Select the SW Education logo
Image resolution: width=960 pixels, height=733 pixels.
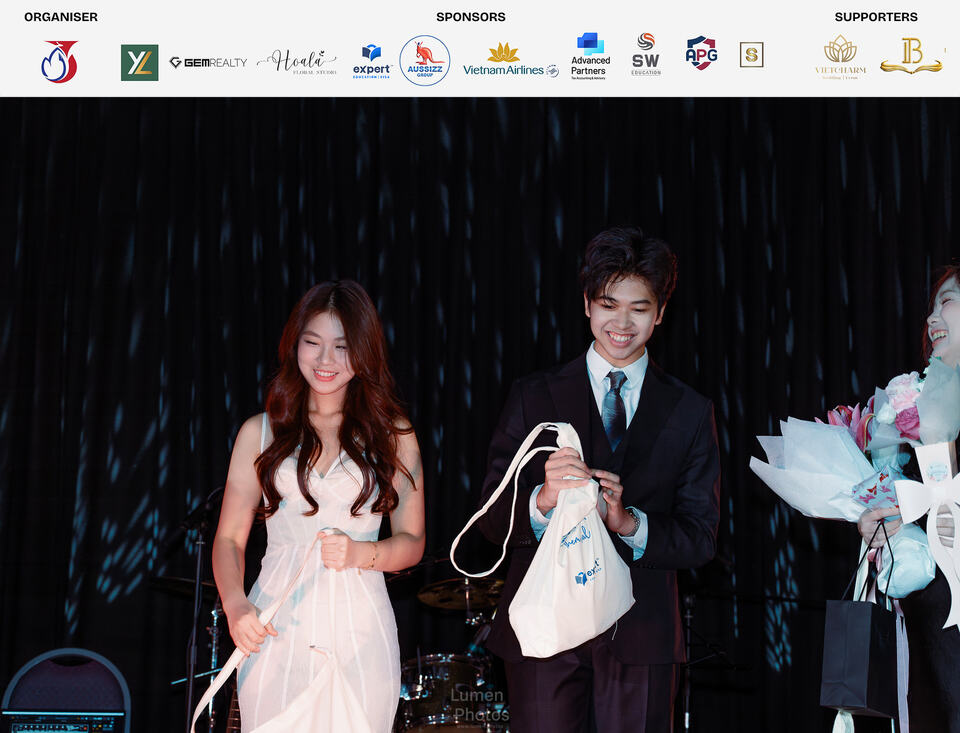click(x=646, y=55)
